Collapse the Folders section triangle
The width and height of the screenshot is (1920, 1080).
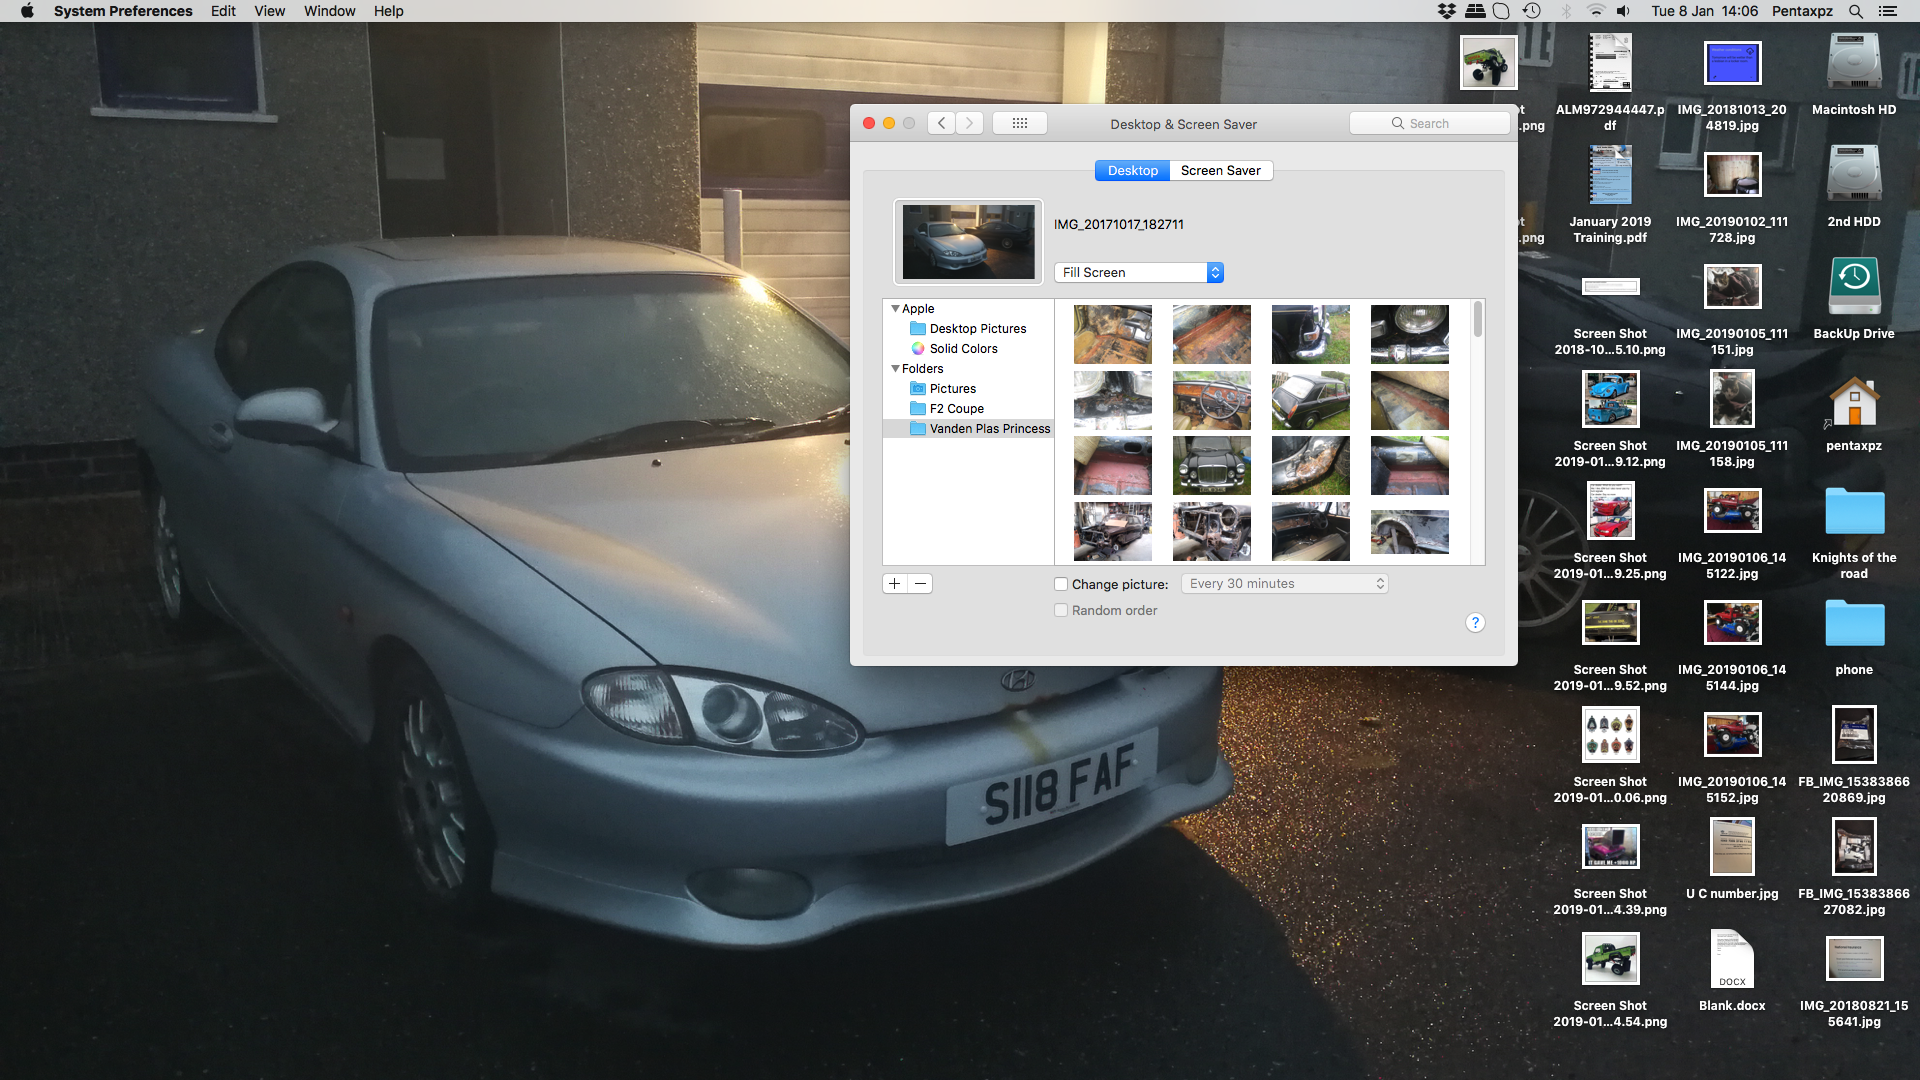(x=895, y=369)
